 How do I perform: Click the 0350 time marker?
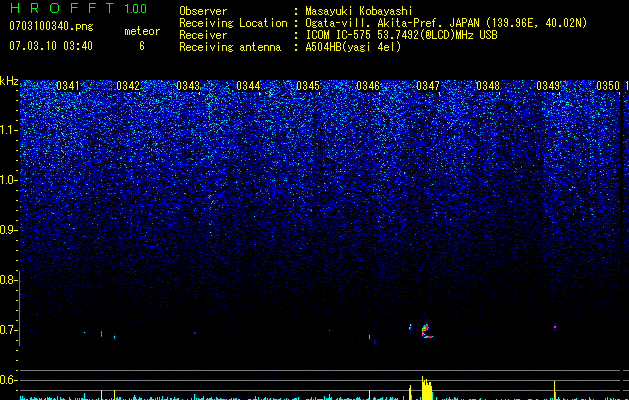pos(608,86)
